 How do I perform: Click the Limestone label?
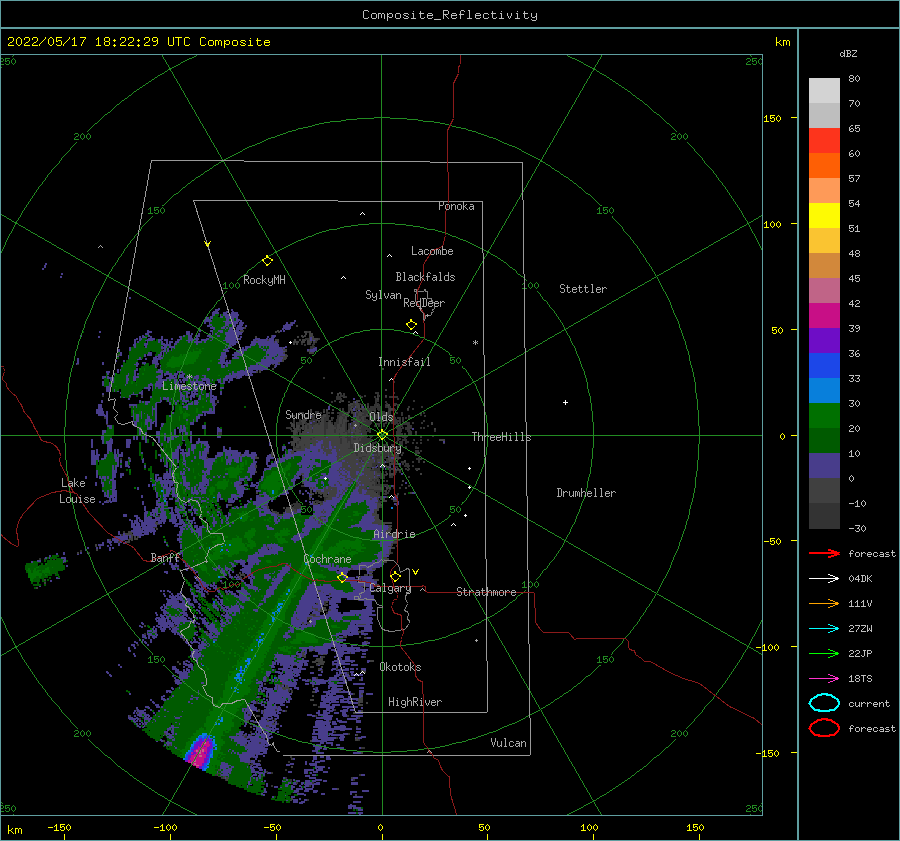coord(189,386)
